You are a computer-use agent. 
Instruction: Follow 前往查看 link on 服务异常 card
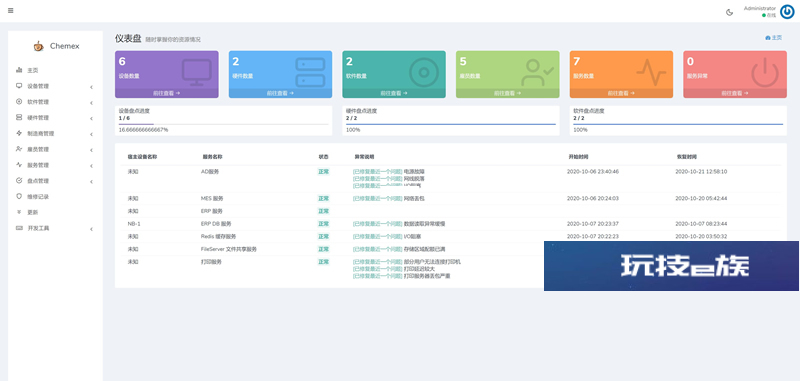click(735, 93)
